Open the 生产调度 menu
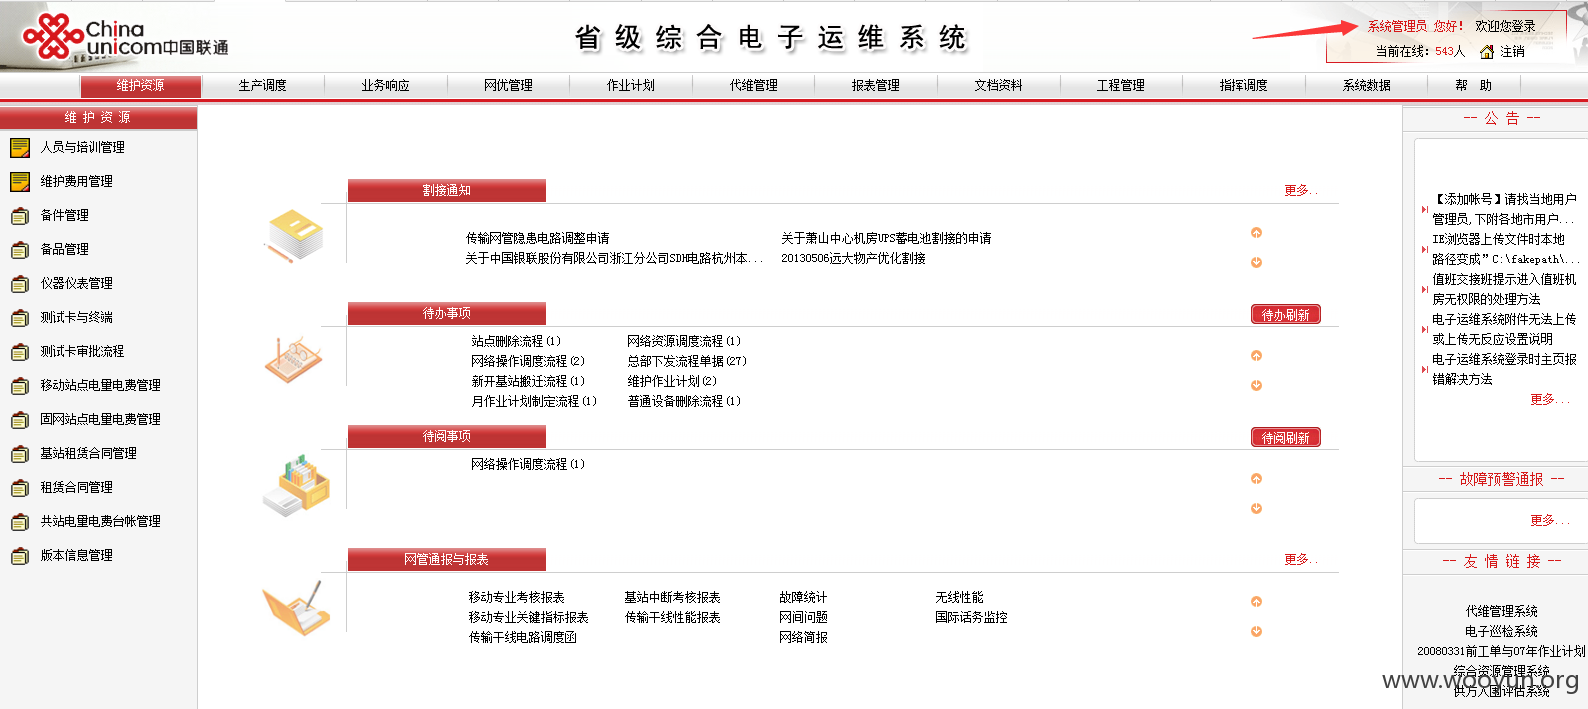Viewport: 1588px width, 709px height. [x=263, y=86]
